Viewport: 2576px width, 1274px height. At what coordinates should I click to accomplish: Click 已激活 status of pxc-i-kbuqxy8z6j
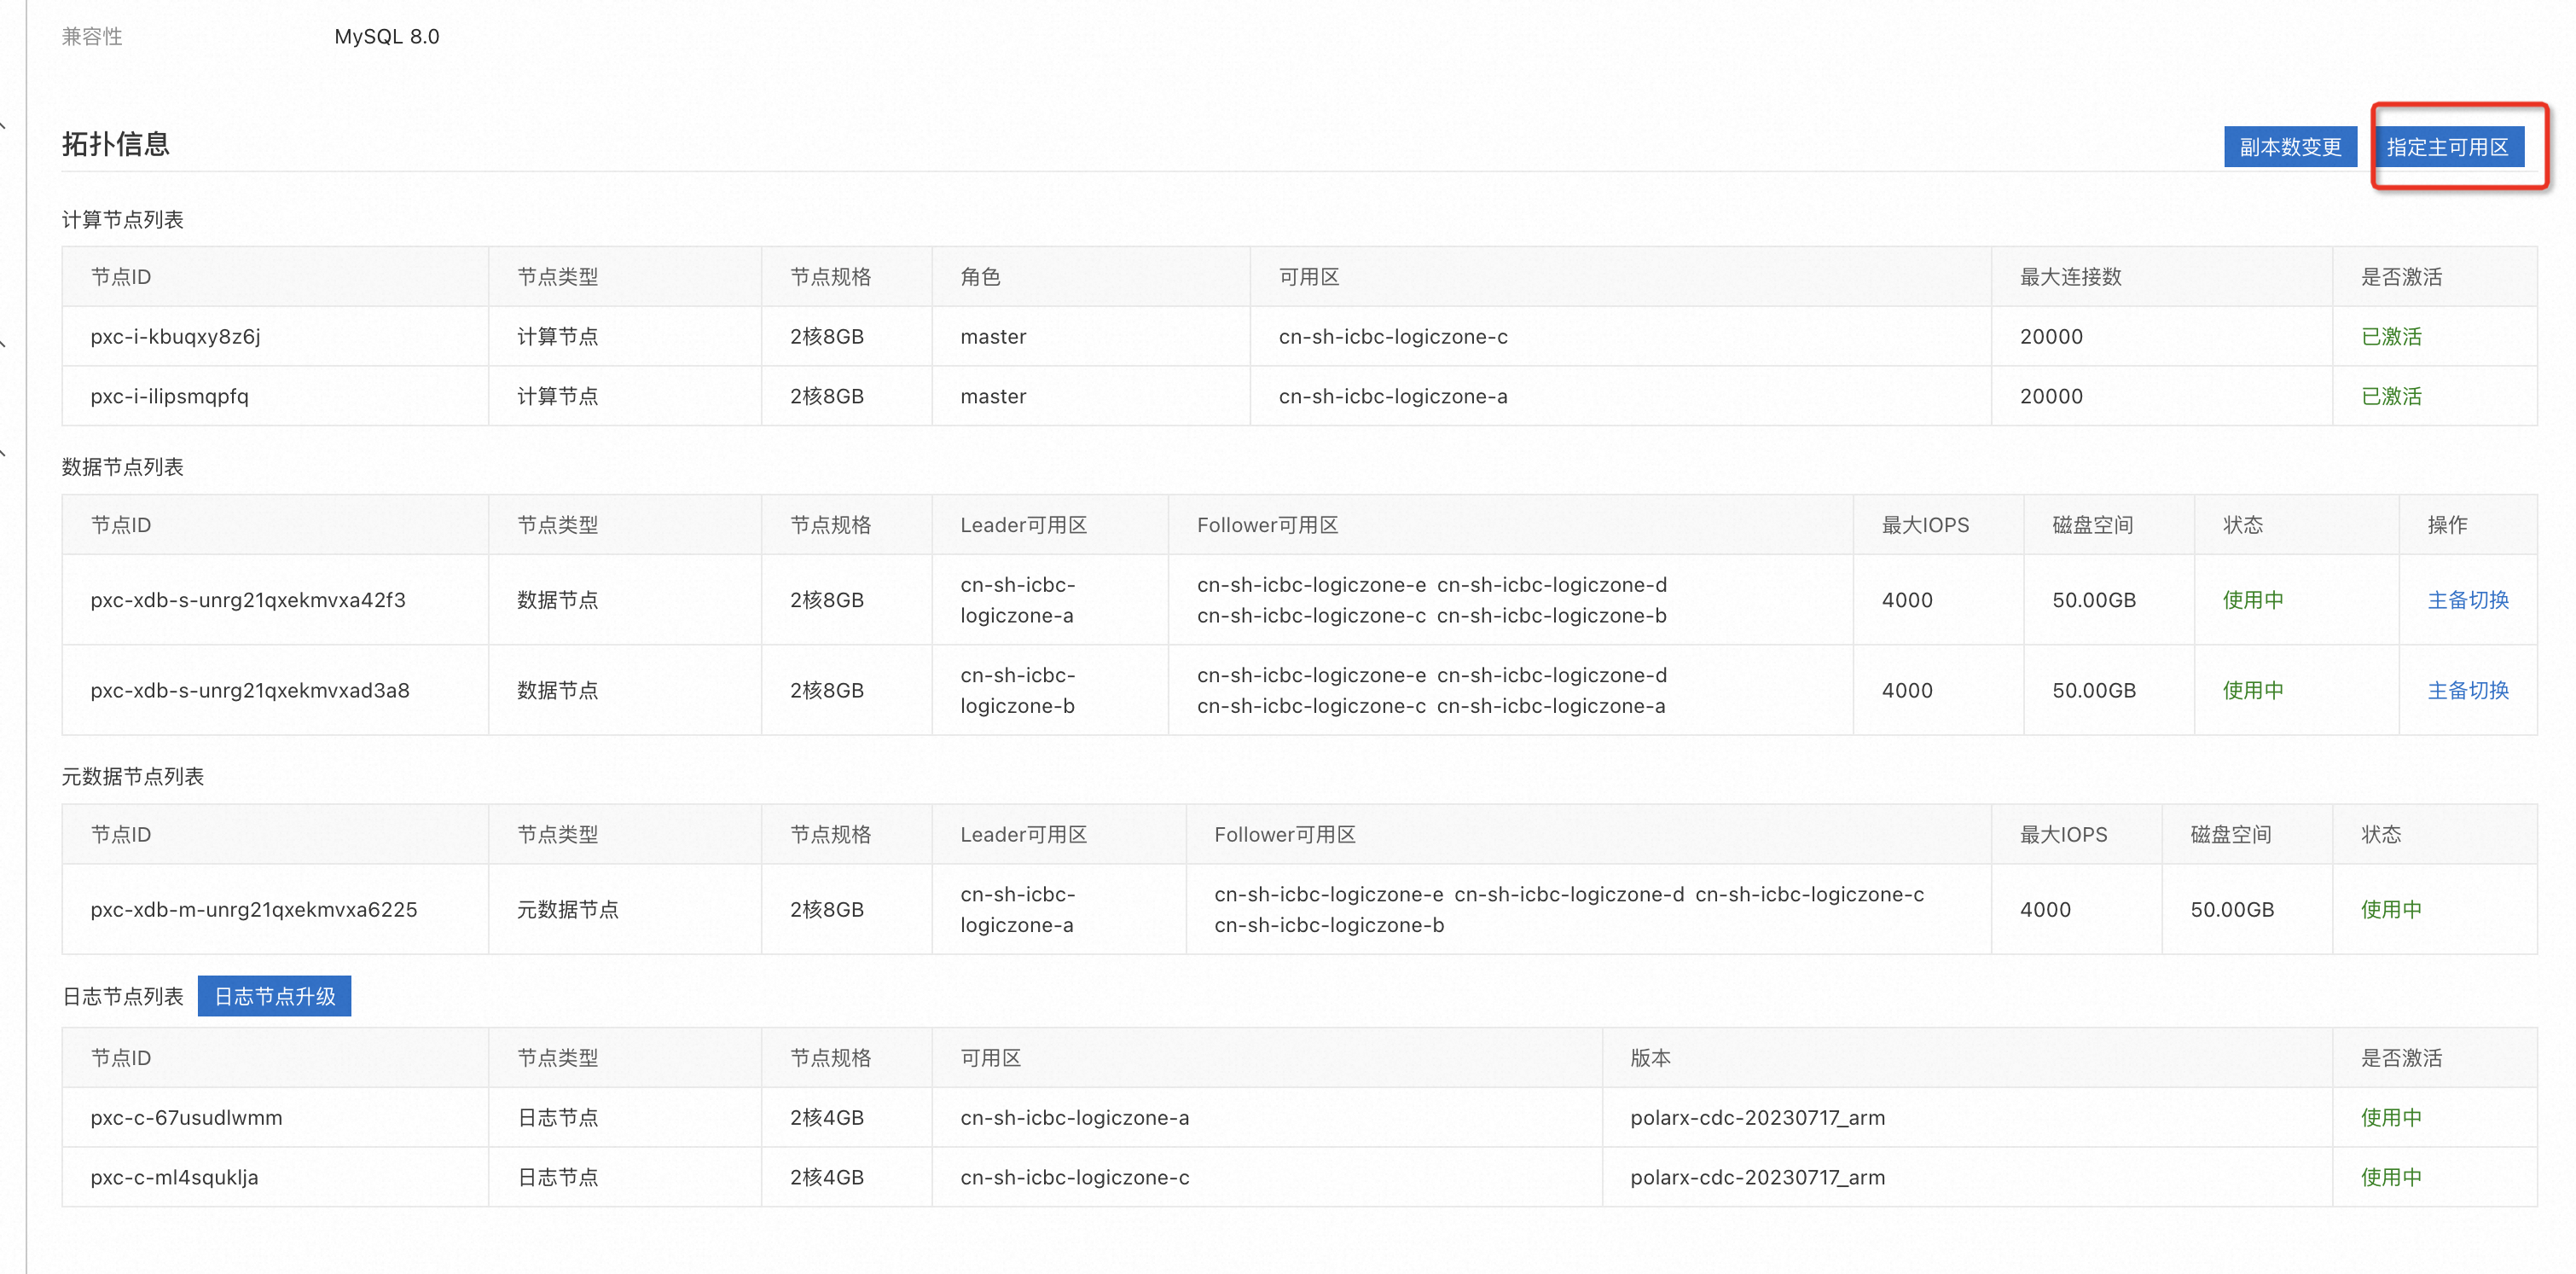(2390, 336)
